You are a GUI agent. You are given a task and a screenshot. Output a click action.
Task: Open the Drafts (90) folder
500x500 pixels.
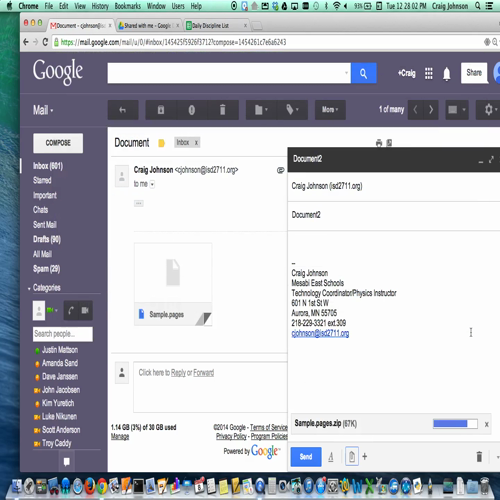47,239
